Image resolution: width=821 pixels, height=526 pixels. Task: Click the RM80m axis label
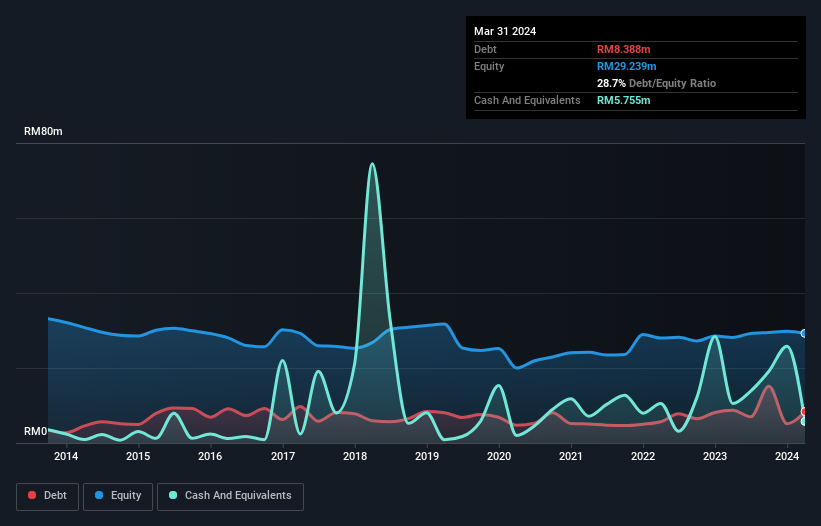(43, 131)
